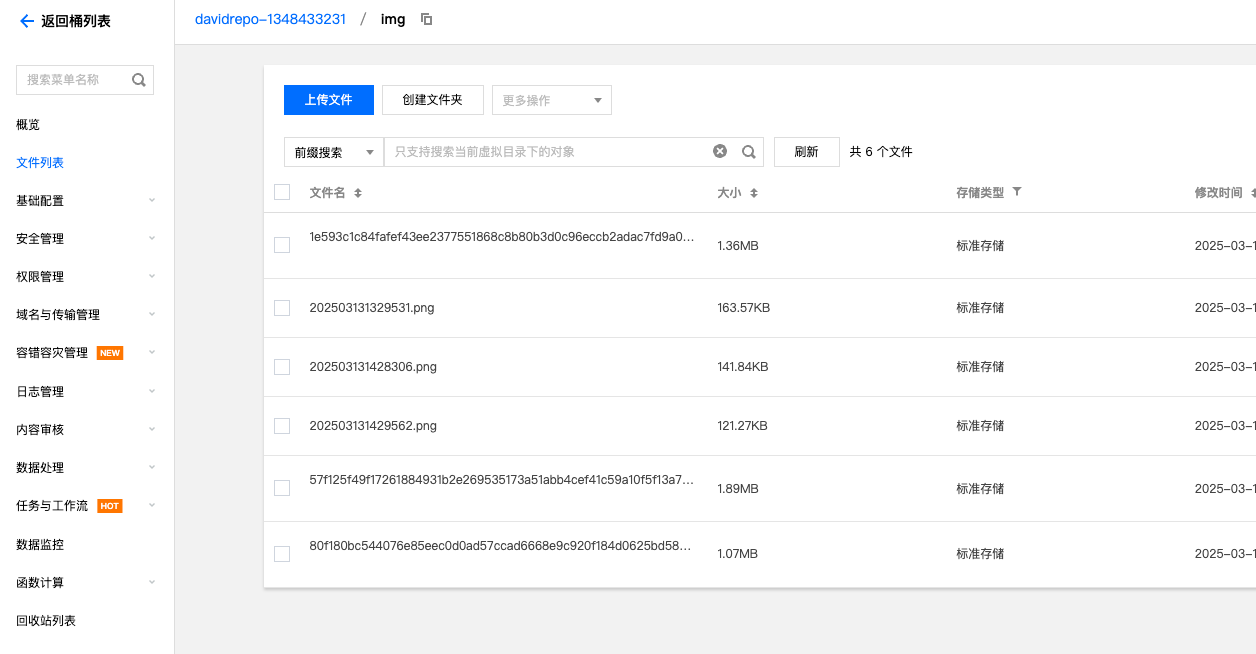Toggle the select-all checkbox in table header
This screenshot has height=654, width=1256.
point(282,192)
